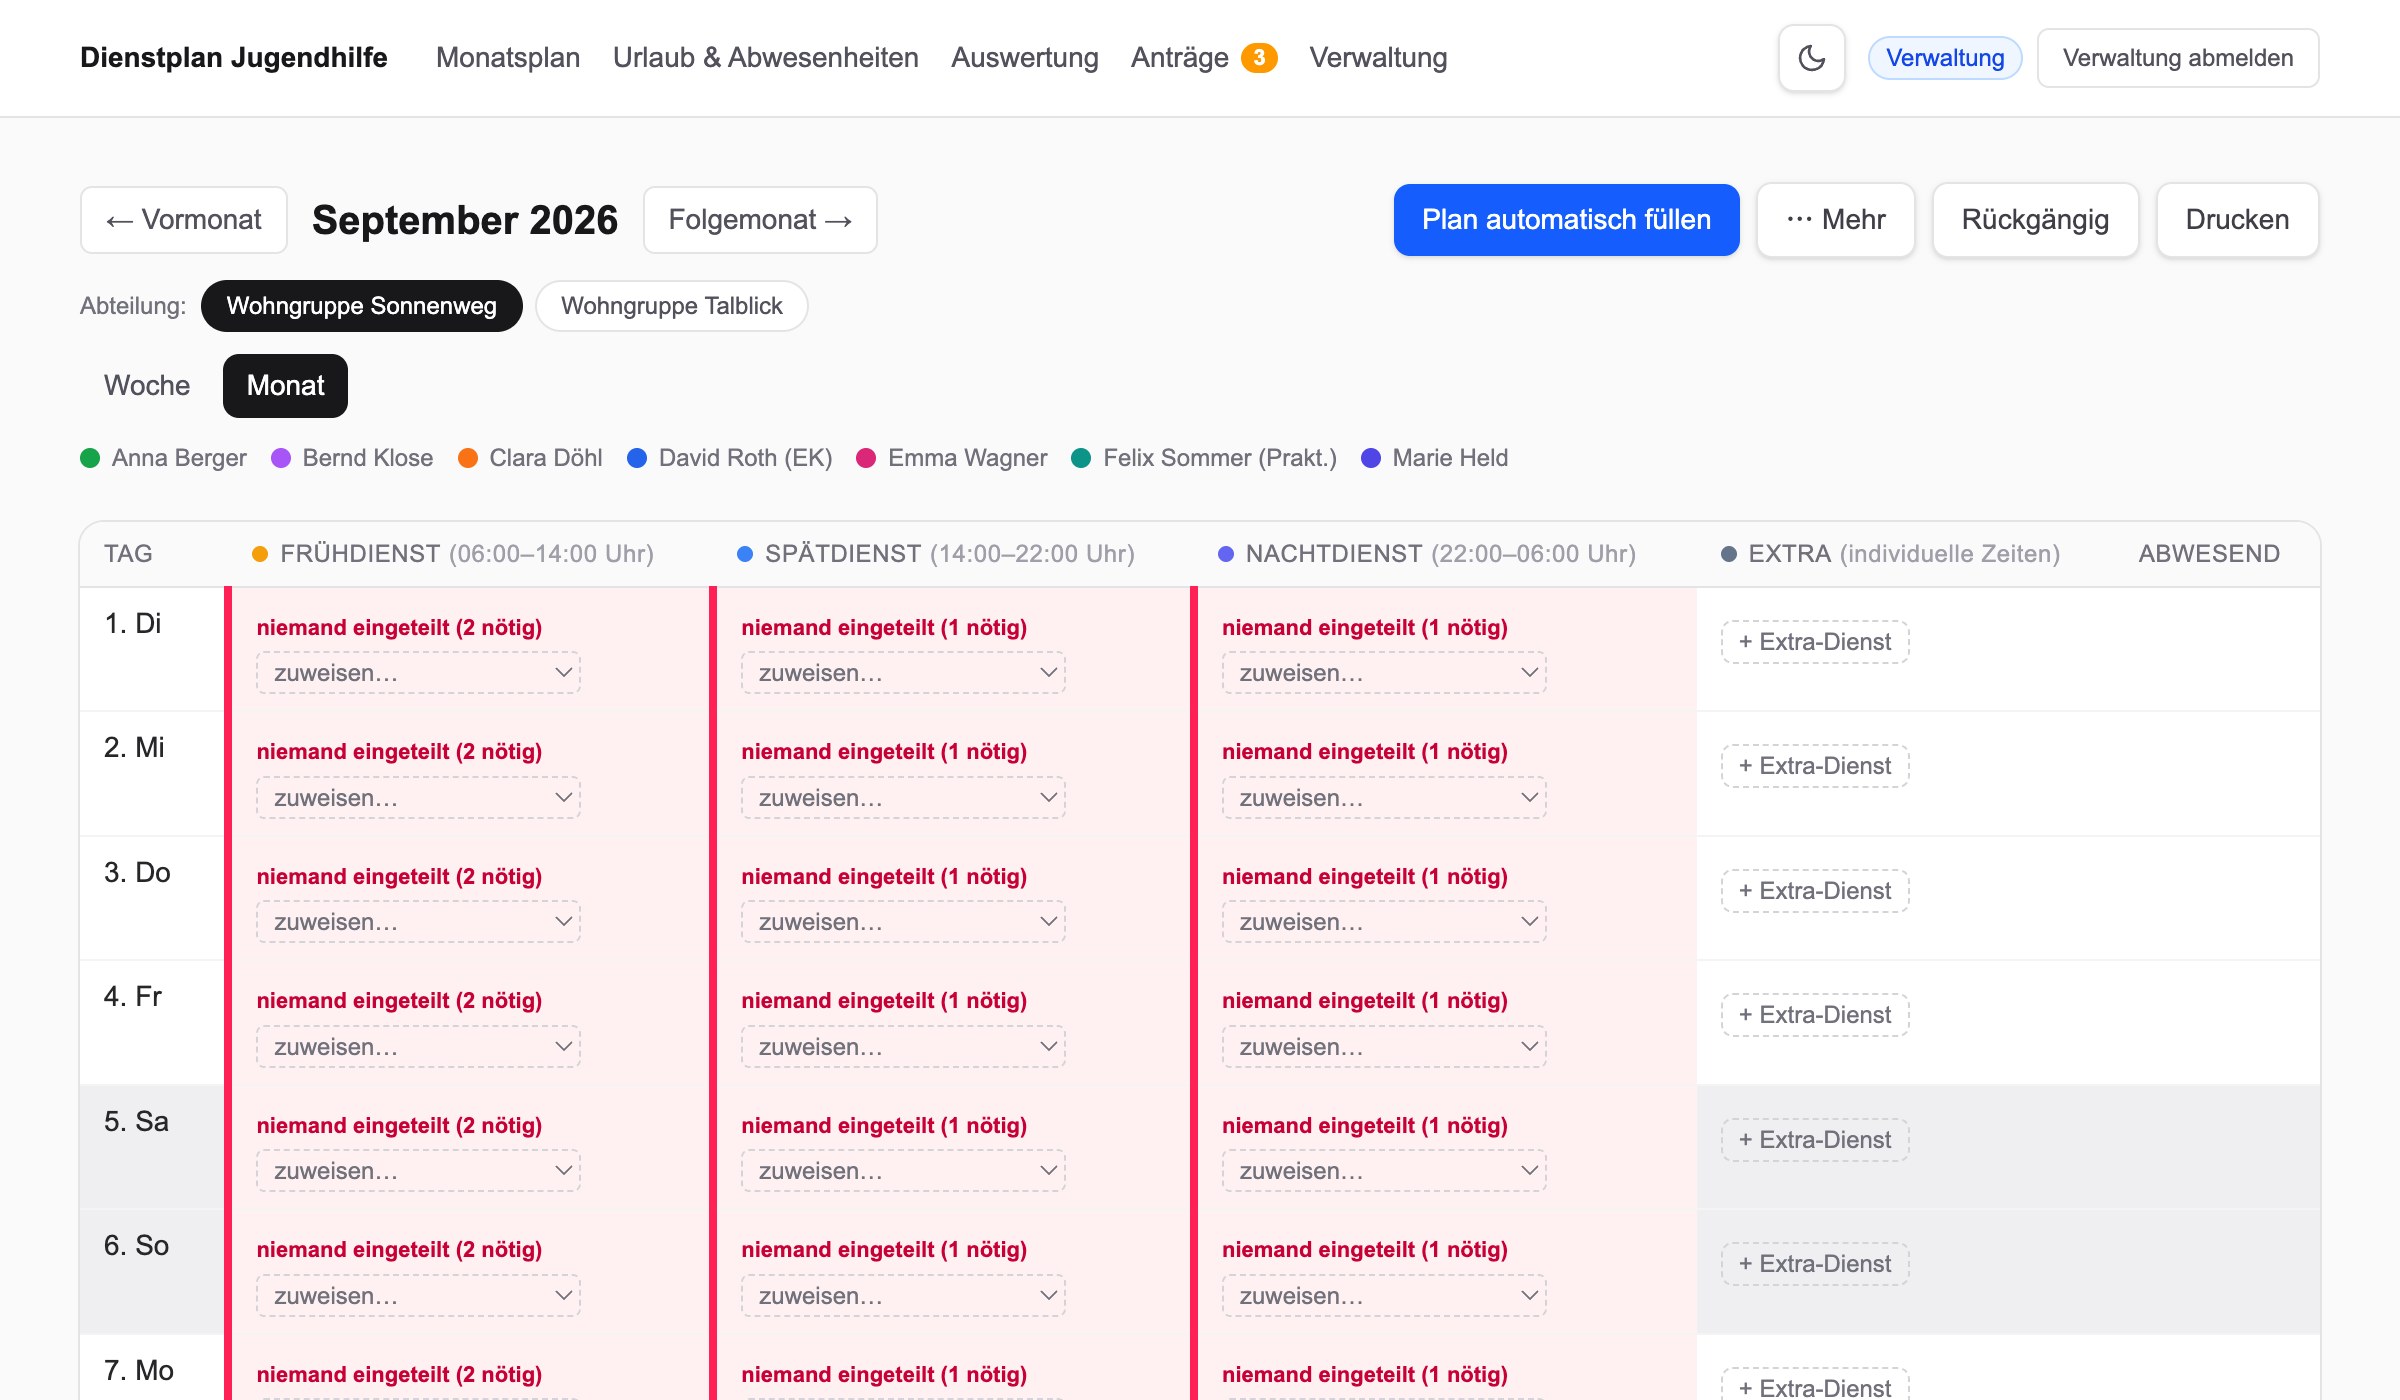Go to Urlaub & Abwesenheiten
Image resolution: width=2400 pixels, height=1400 pixels.
tap(766, 58)
